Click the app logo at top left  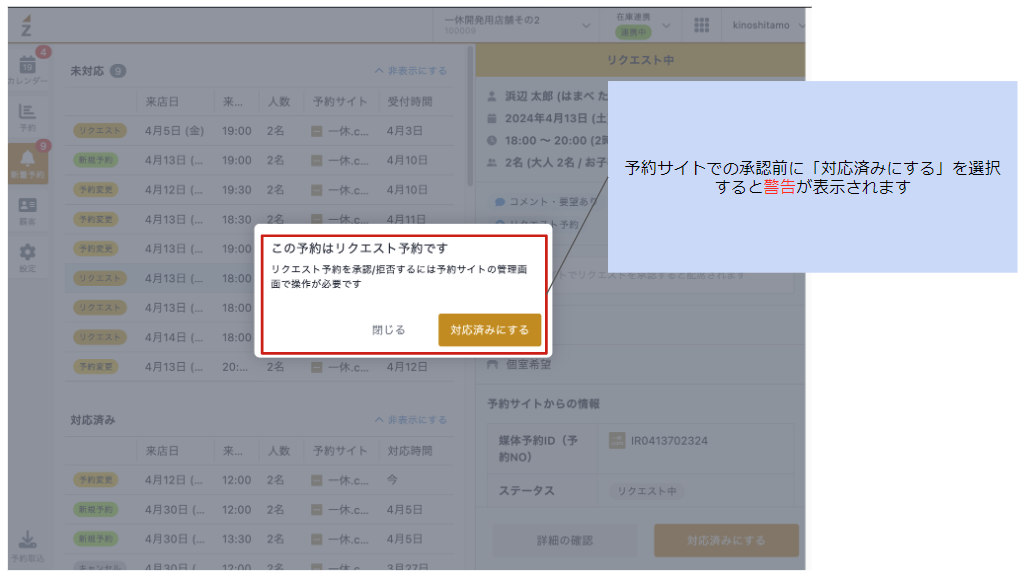pos(26,26)
